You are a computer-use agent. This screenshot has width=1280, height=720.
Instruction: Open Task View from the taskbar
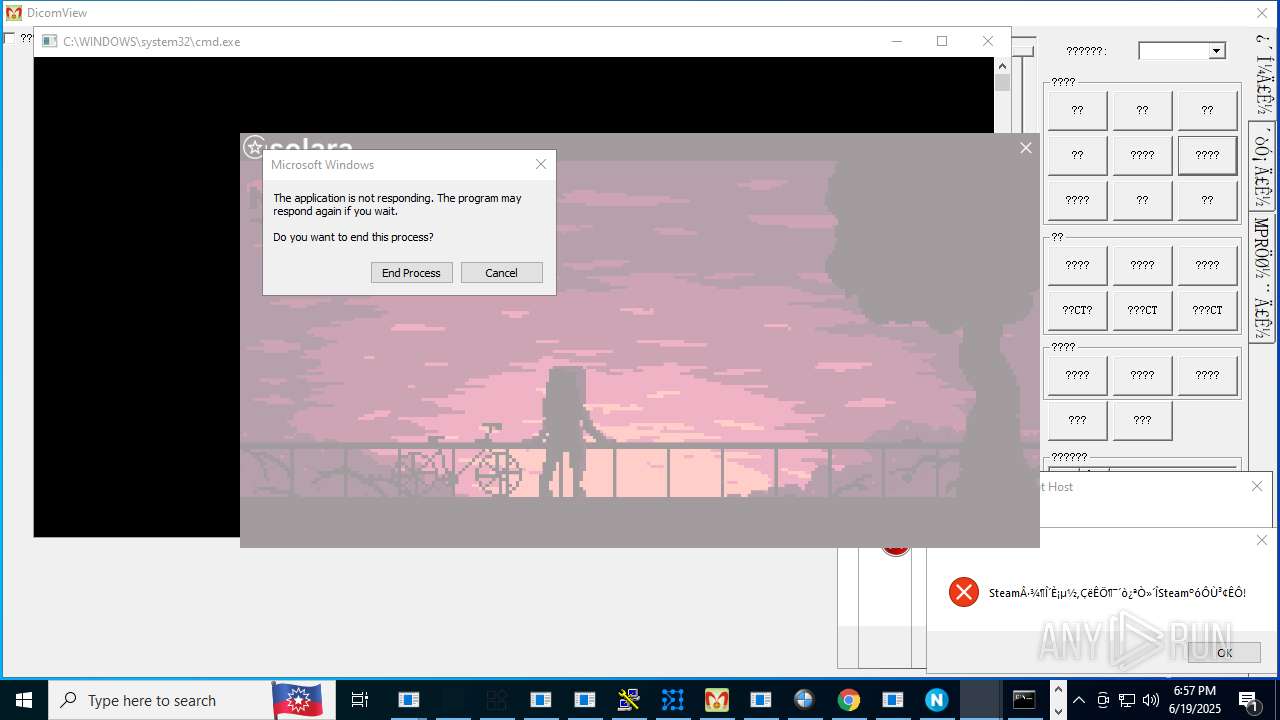(x=360, y=700)
